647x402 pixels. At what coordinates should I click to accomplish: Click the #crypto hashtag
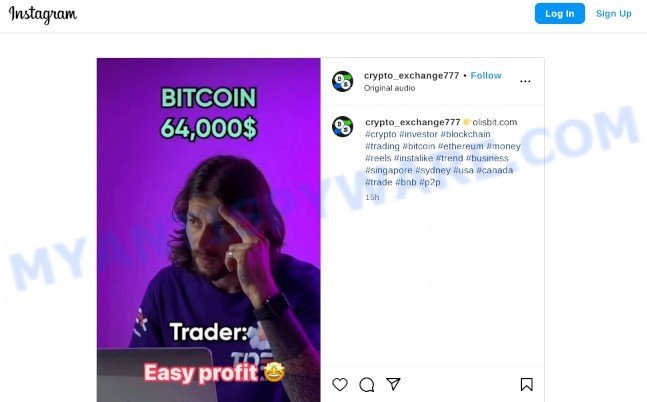point(380,134)
